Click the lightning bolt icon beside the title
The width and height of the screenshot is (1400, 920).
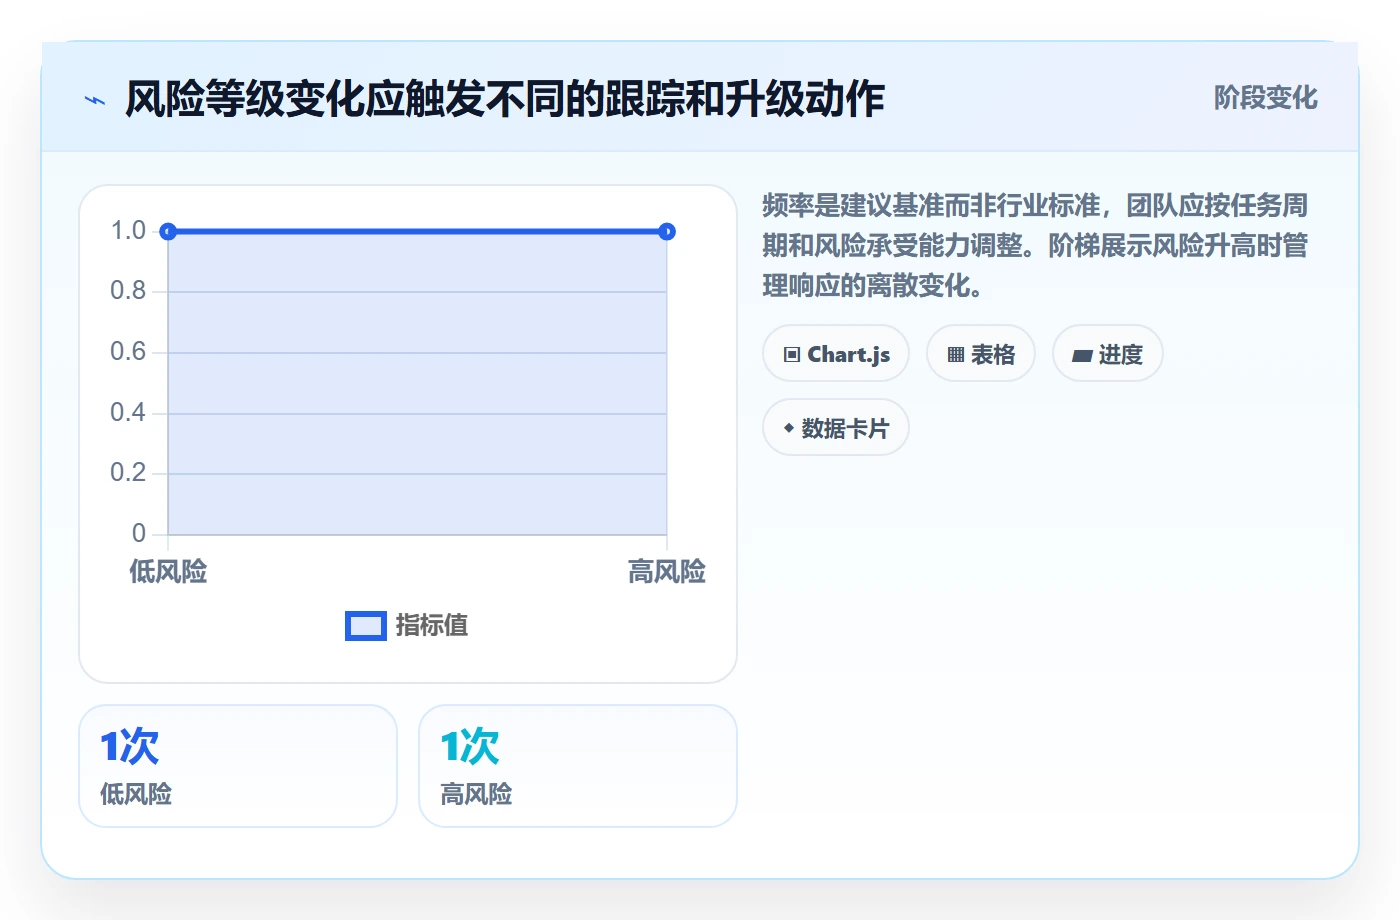pos(95,100)
